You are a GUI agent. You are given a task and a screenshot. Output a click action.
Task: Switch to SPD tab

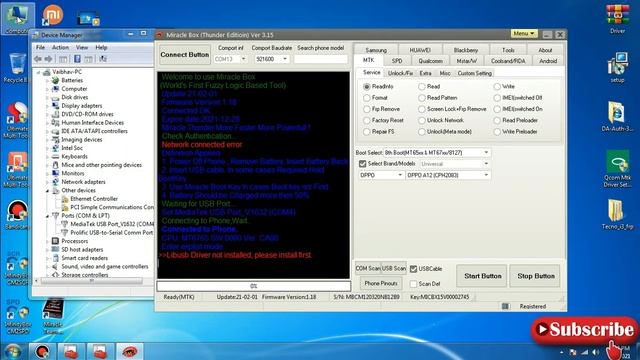pyautogui.click(x=397, y=61)
